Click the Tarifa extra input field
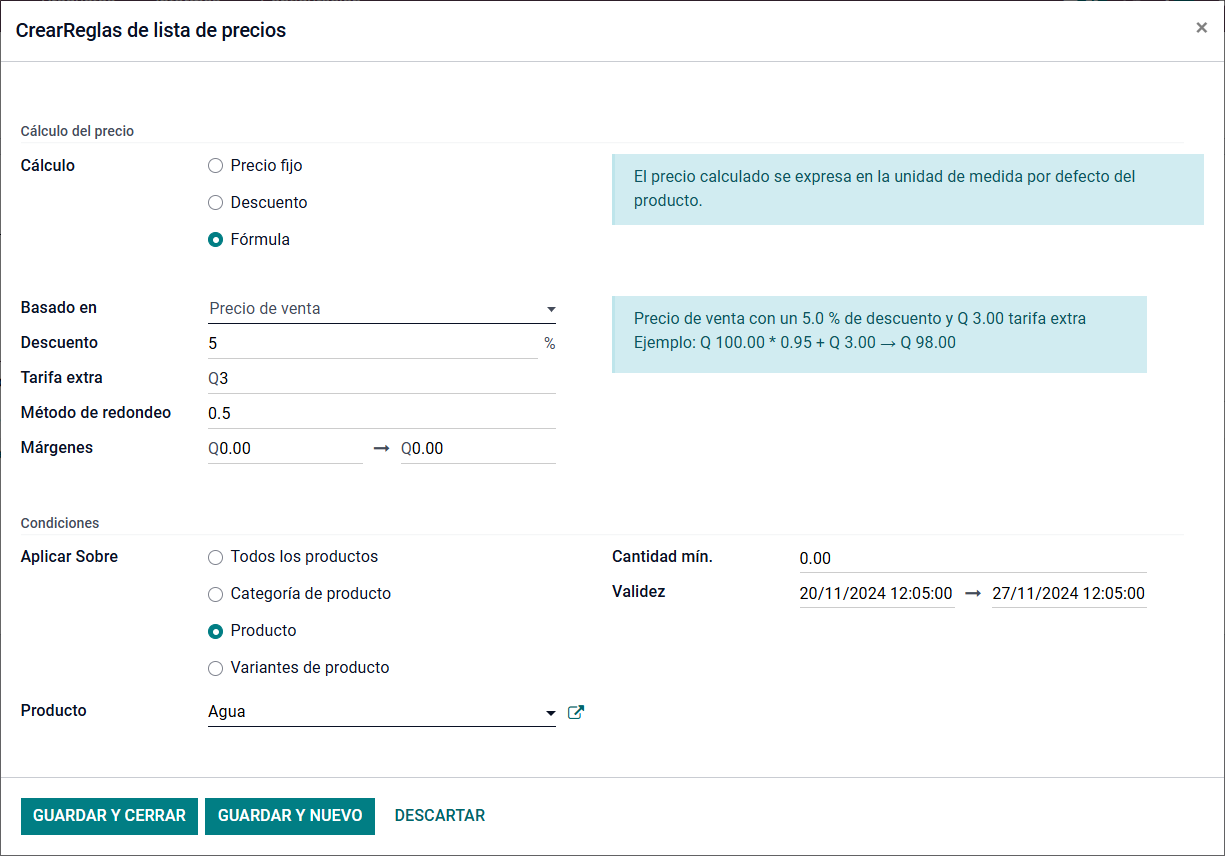 click(x=381, y=379)
